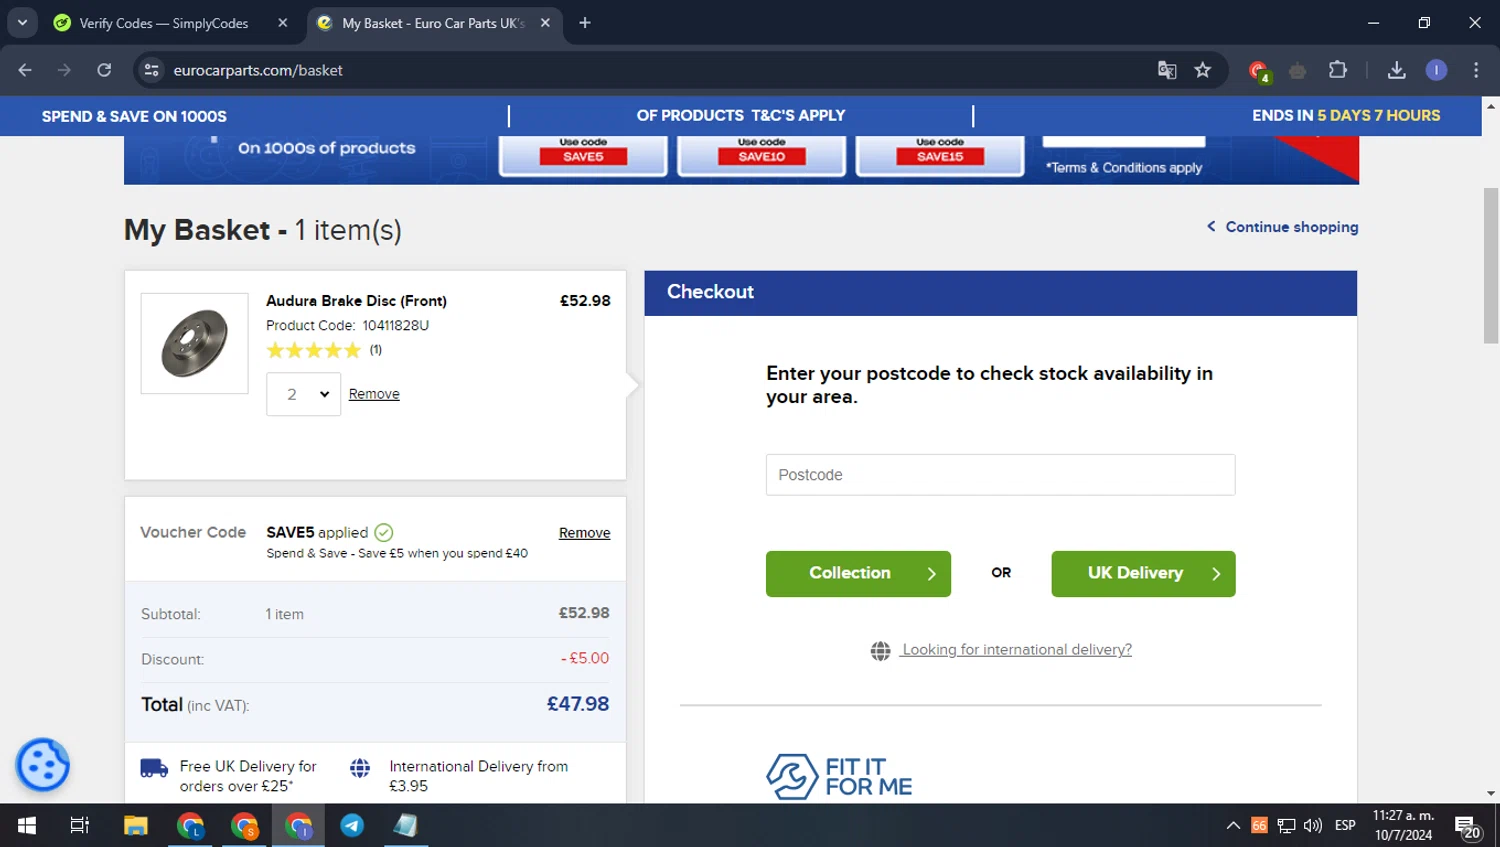Close the Verify Codes SimplyCodes tab
Image resolution: width=1500 pixels, height=847 pixels.
click(283, 23)
